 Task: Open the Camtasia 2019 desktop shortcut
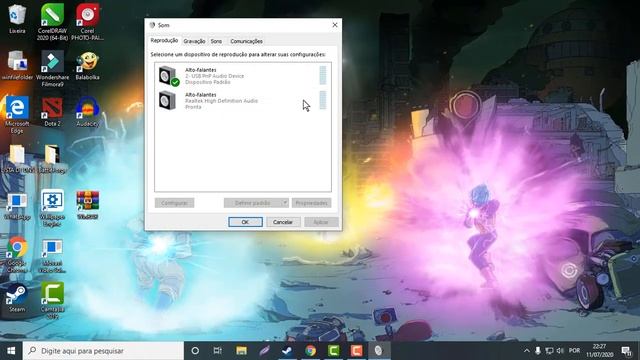tap(52, 300)
